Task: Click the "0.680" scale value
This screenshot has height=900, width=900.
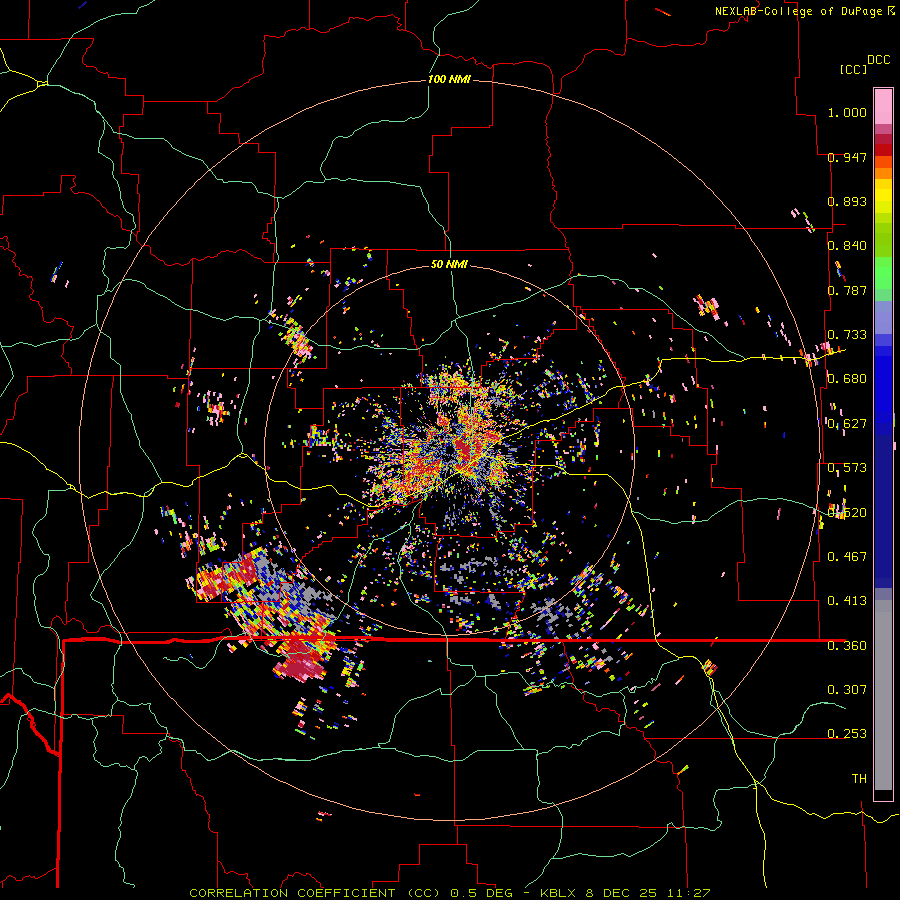Action: click(847, 379)
